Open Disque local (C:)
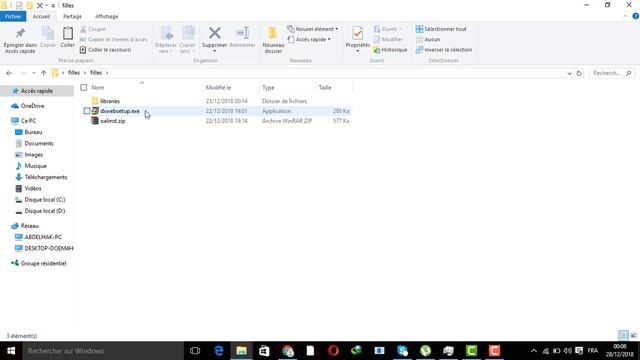This screenshot has width=640, height=360. 44,200
